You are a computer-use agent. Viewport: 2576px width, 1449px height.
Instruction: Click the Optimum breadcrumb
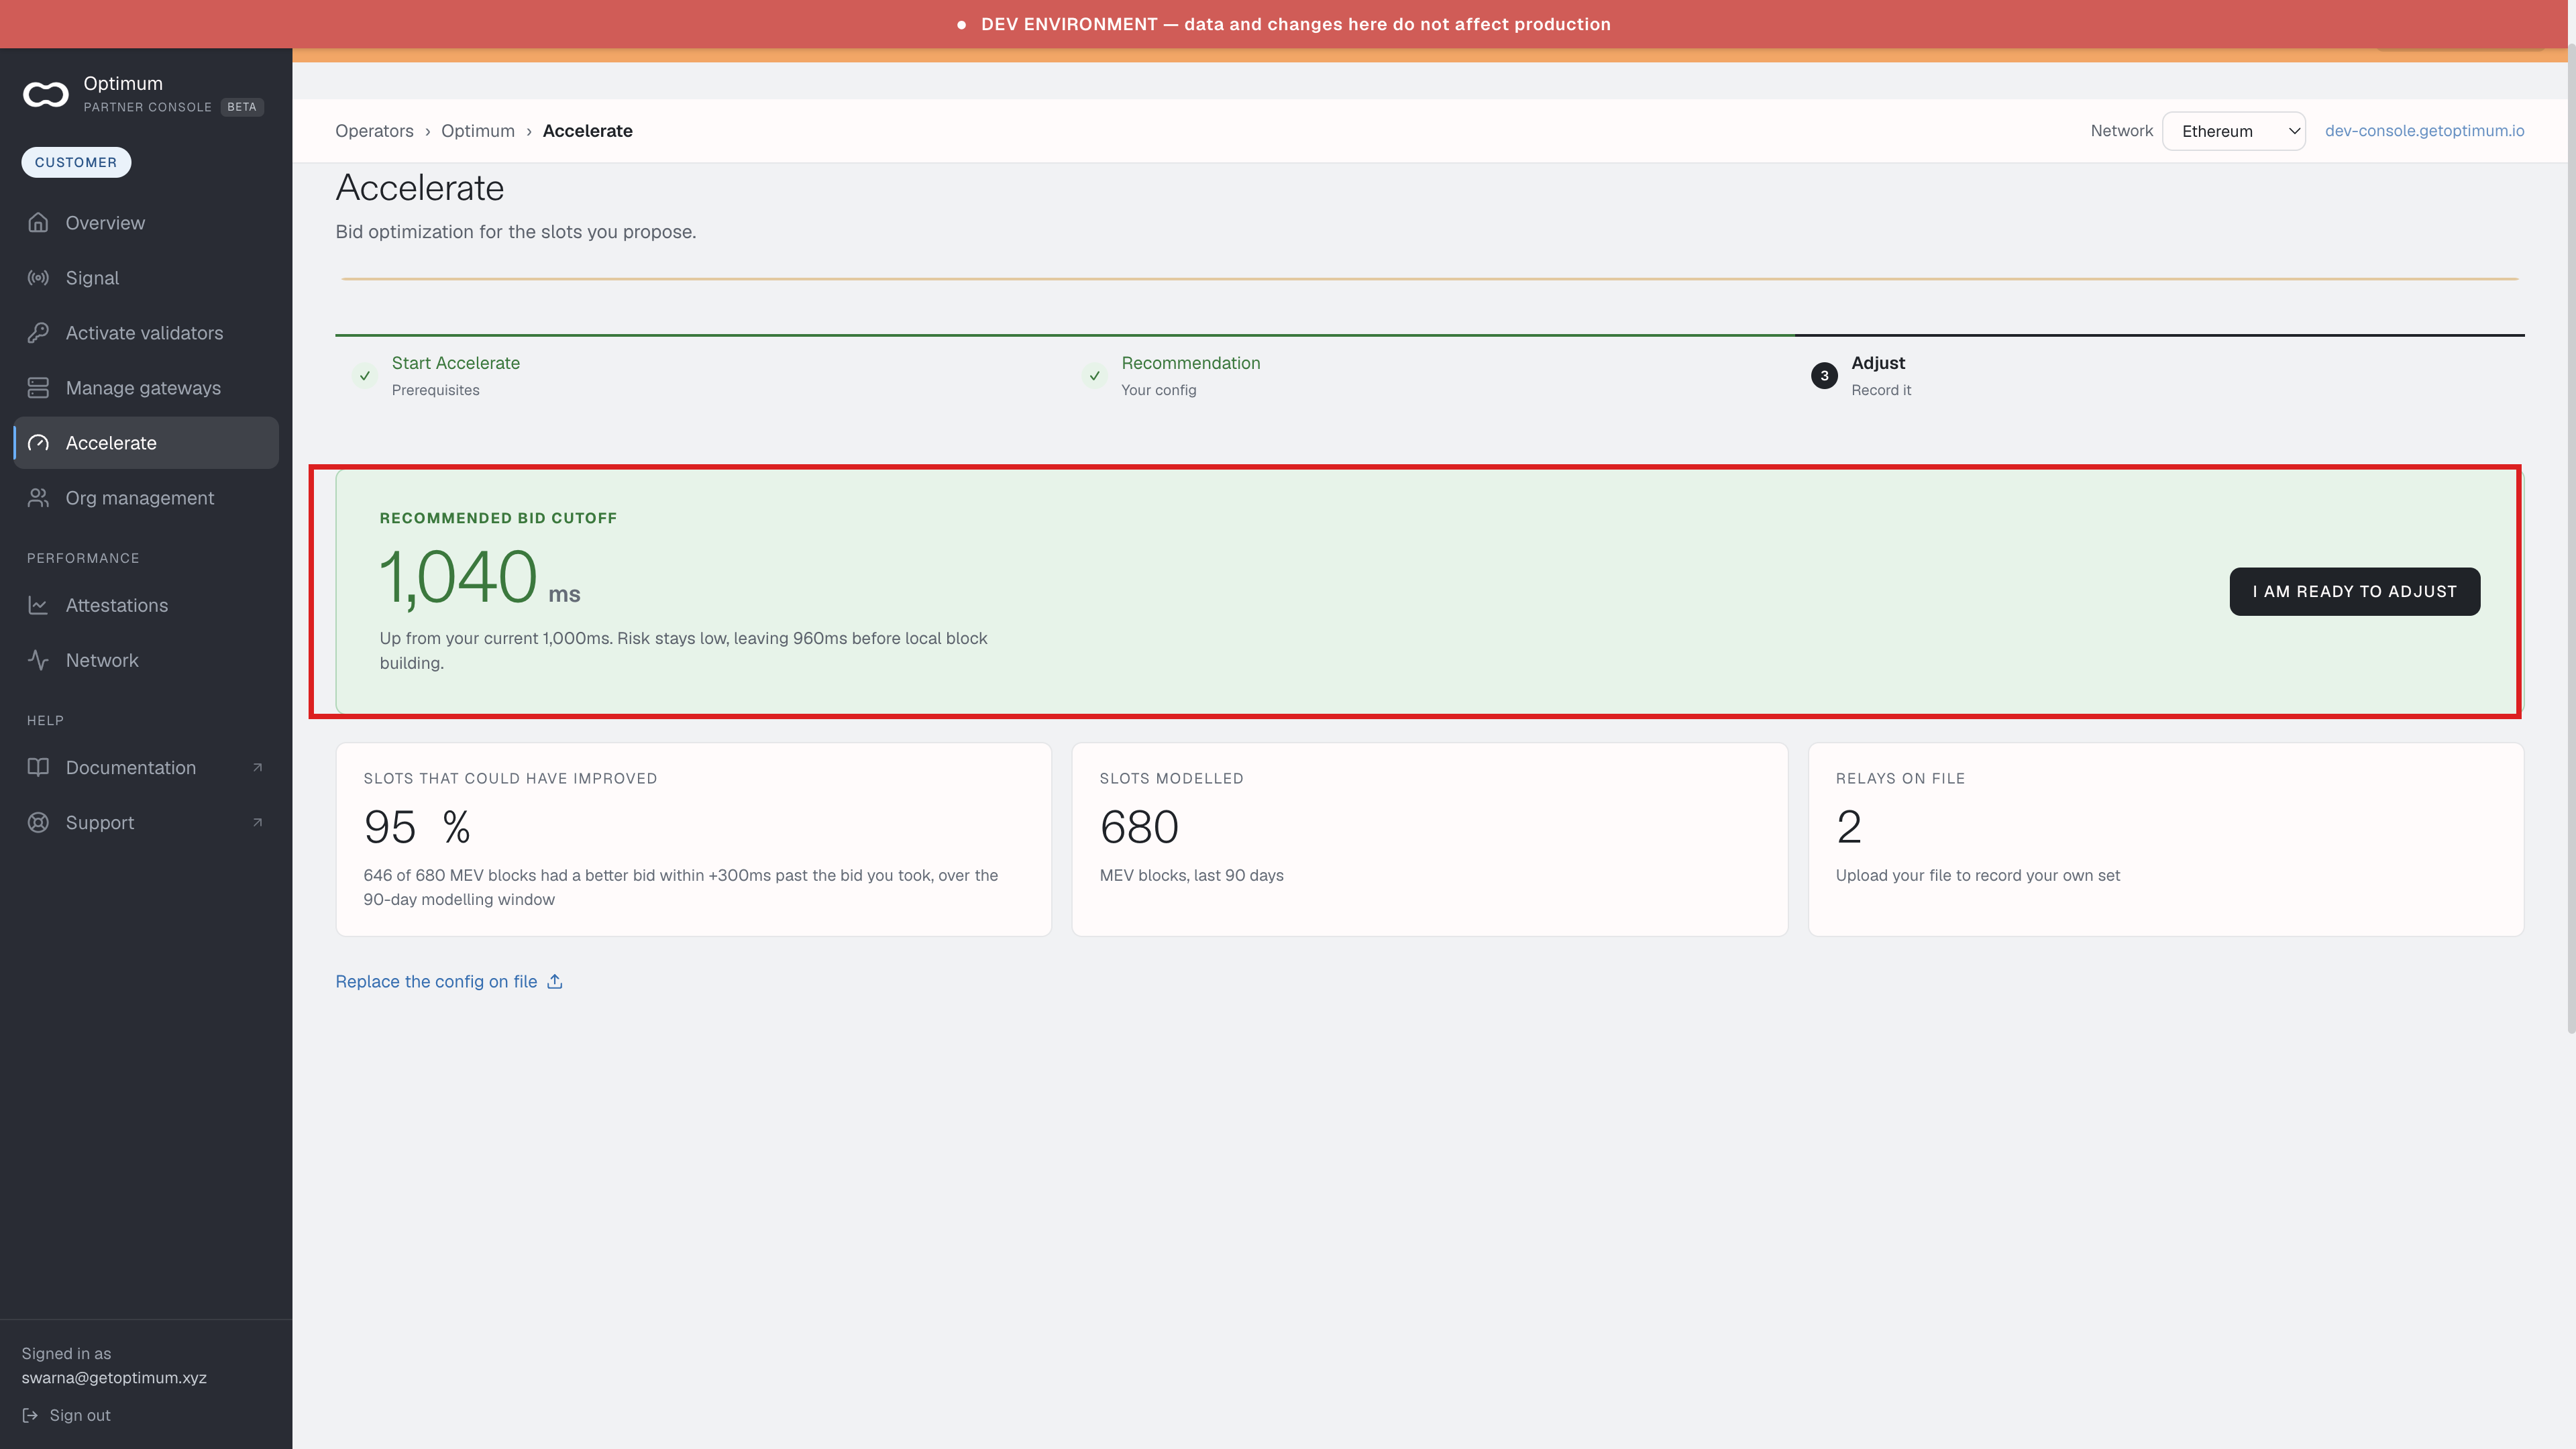coord(478,131)
